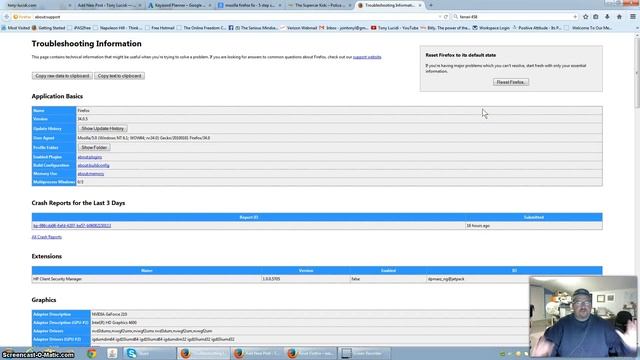Switch to Troubleshooting Firefox taskbar window

point(202,353)
